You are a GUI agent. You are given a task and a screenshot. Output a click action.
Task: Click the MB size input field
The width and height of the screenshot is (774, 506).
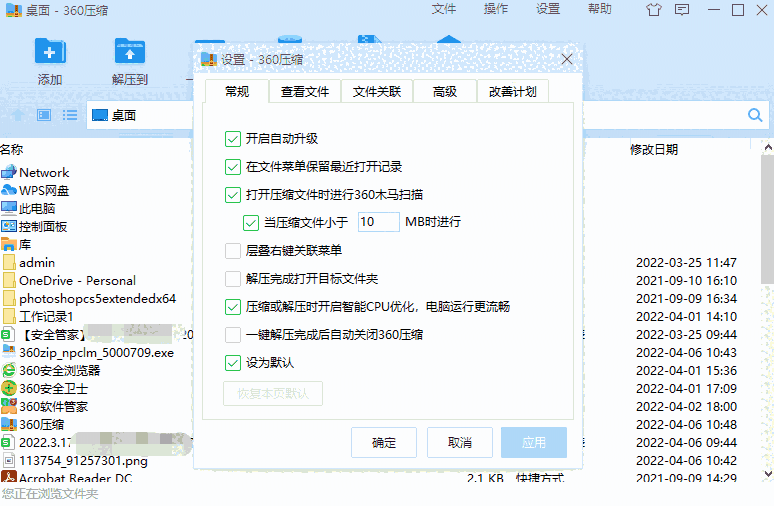pos(378,222)
